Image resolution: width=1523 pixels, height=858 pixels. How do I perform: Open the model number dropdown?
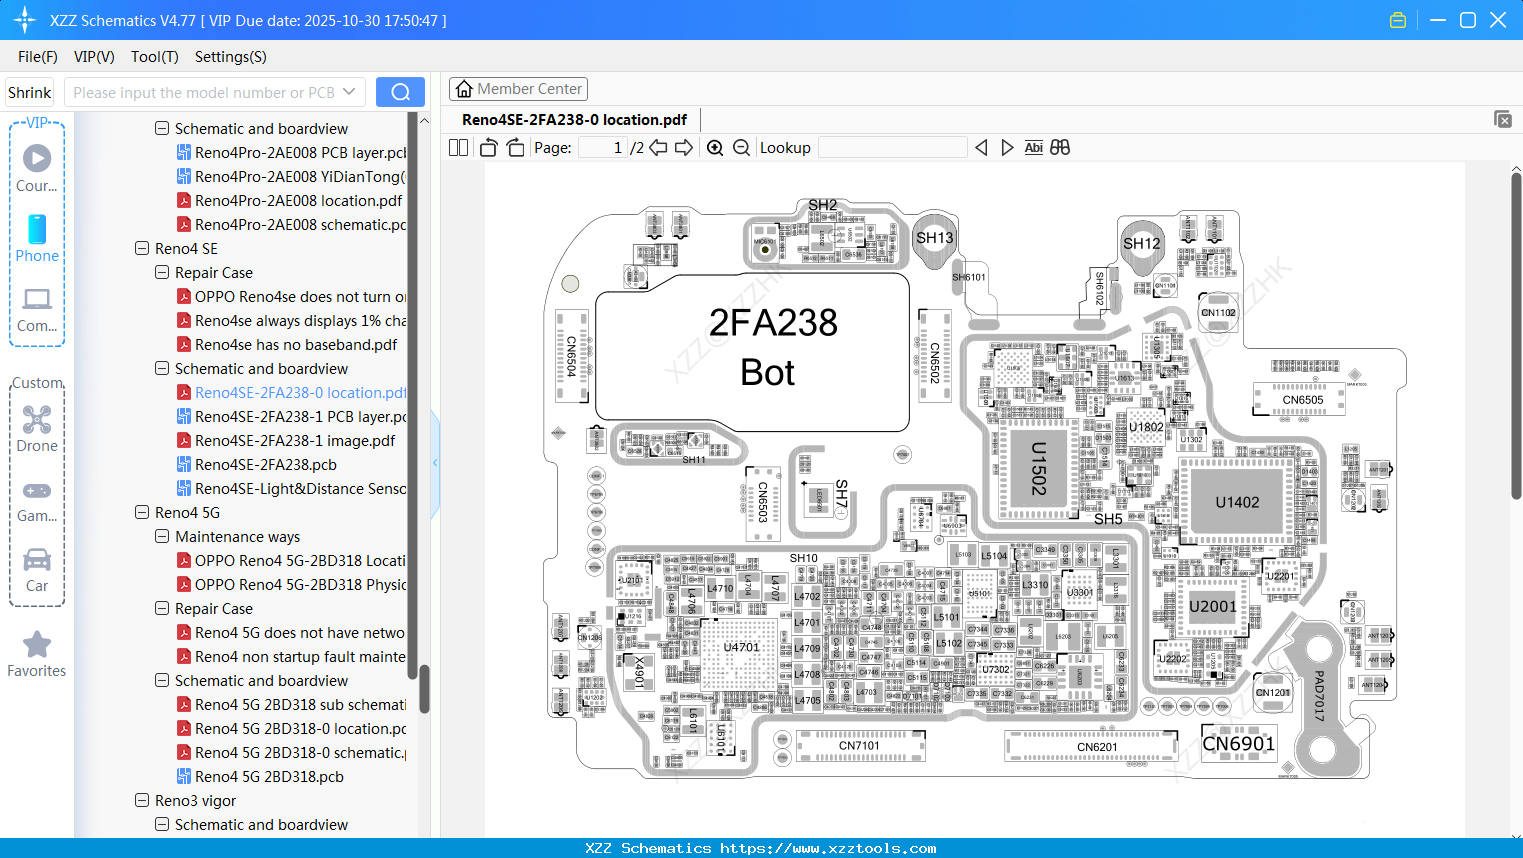pyautogui.click(x=349, y=91)
